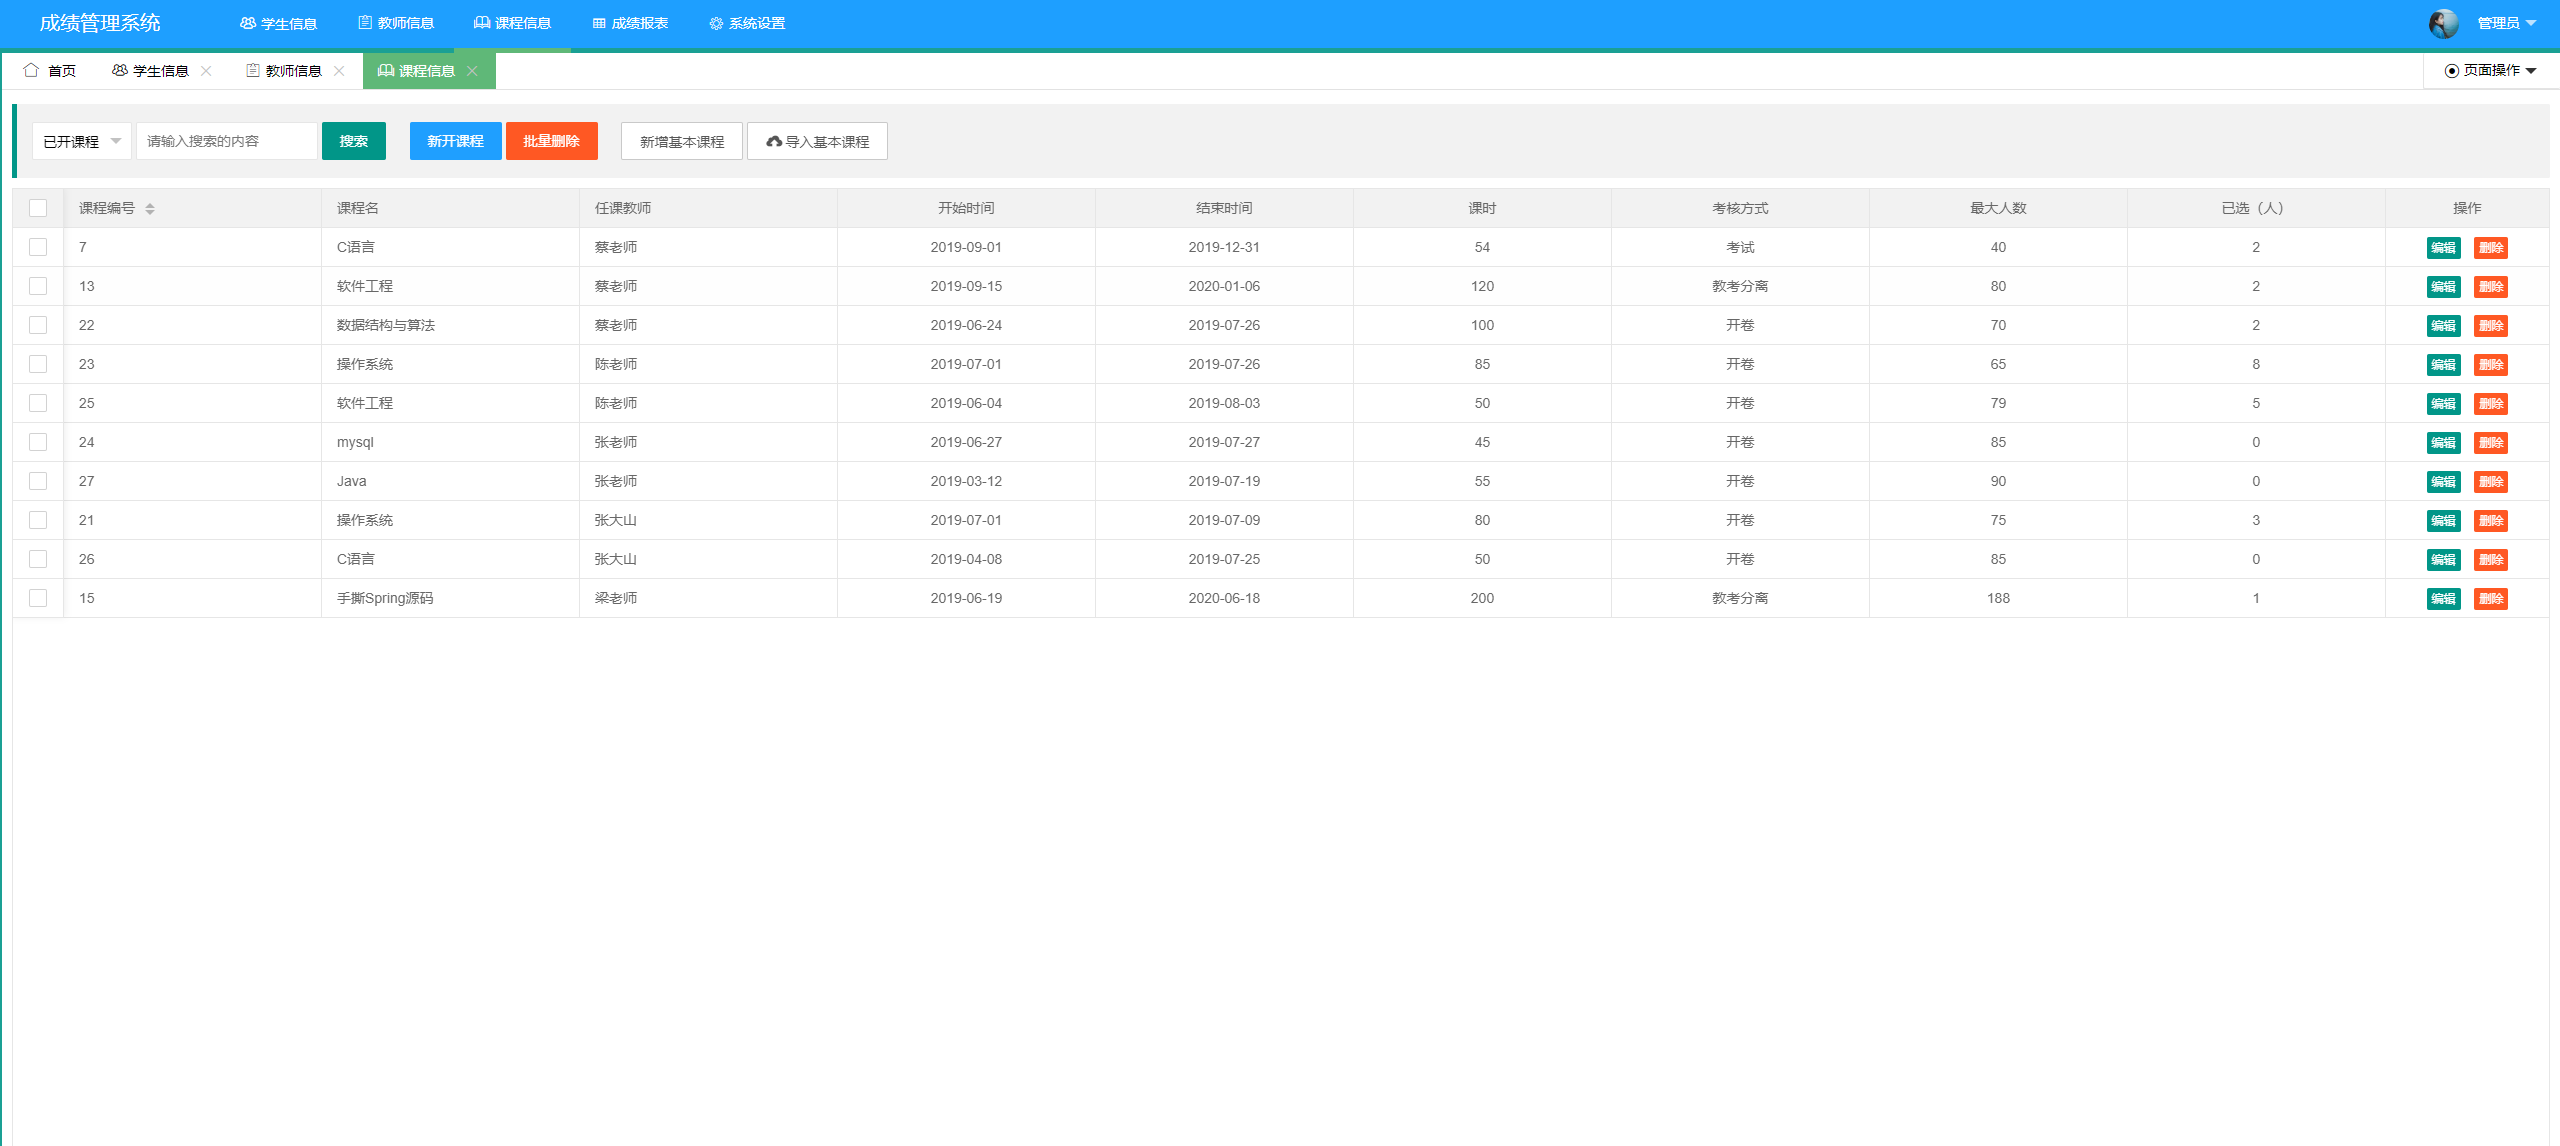Click the cloud upload 导入基本课程 button
This screenshot has width=2560, height=1146.
817,141
